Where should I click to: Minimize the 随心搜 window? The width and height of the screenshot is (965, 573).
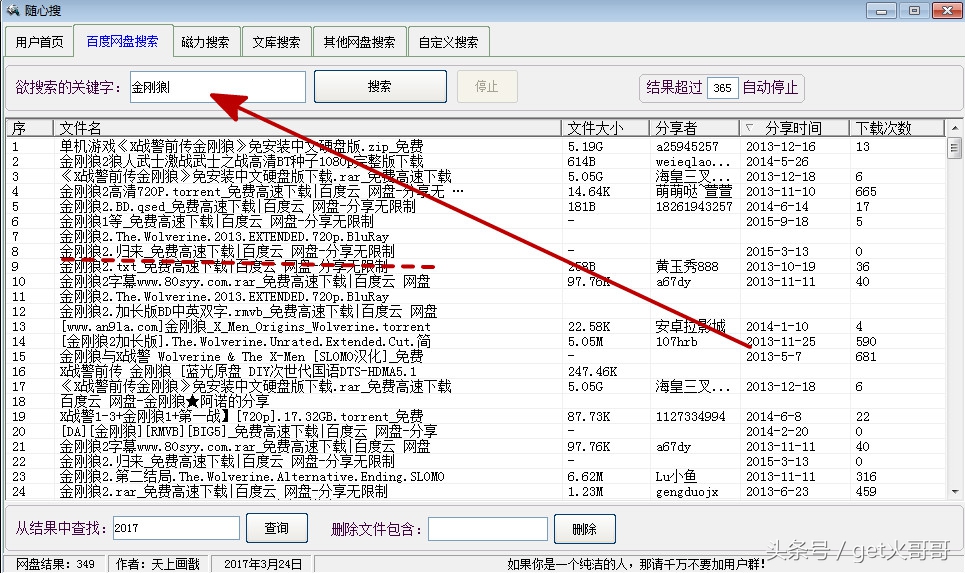tap(881, 10)
